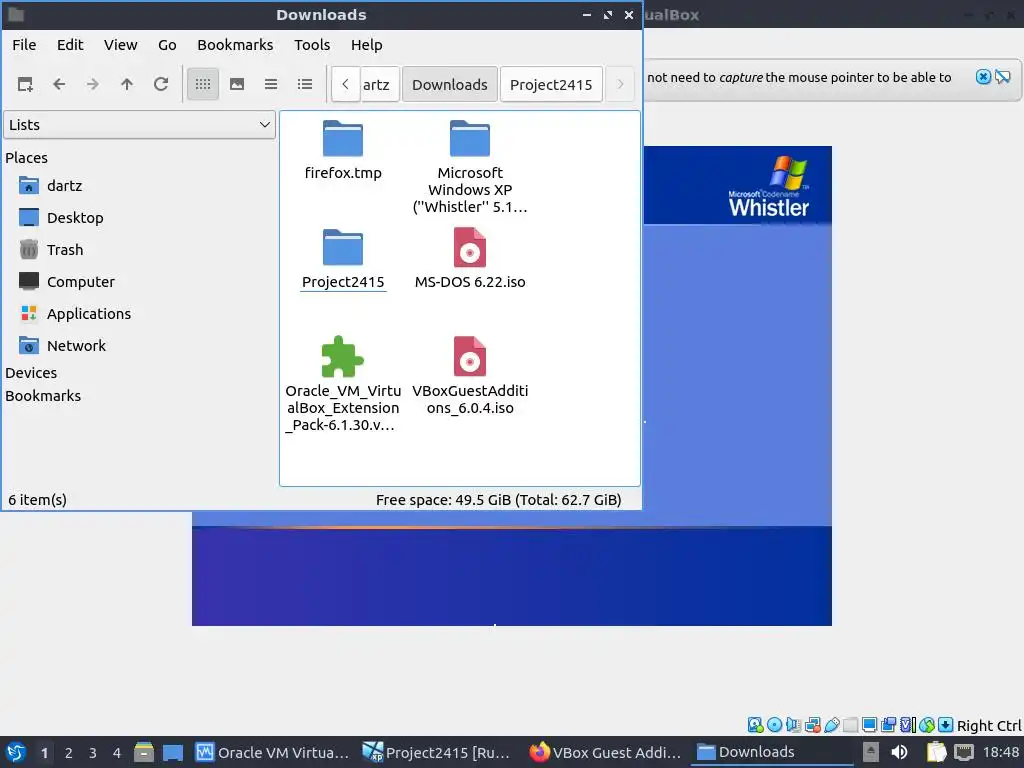Open the Edit menu
The height and width of the screenshot is (768, 1024).
point(70,45)
